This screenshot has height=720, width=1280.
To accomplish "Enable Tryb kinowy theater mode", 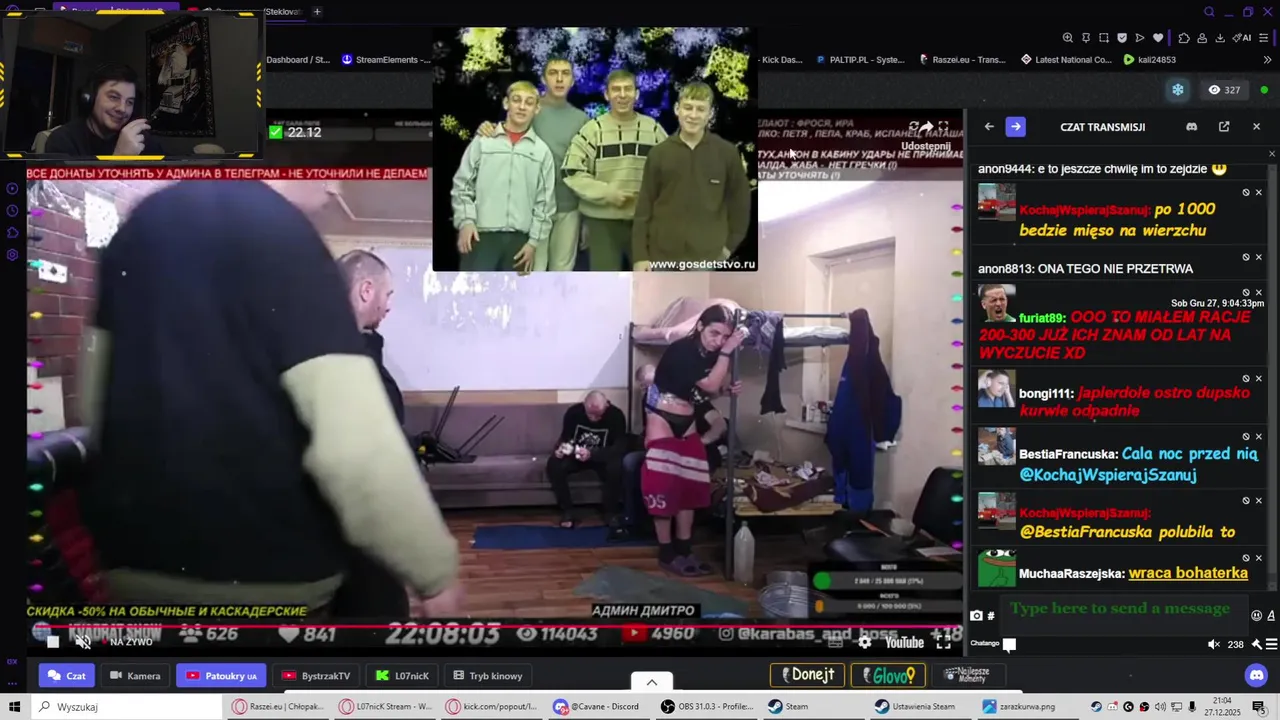I will coord(488,676).
